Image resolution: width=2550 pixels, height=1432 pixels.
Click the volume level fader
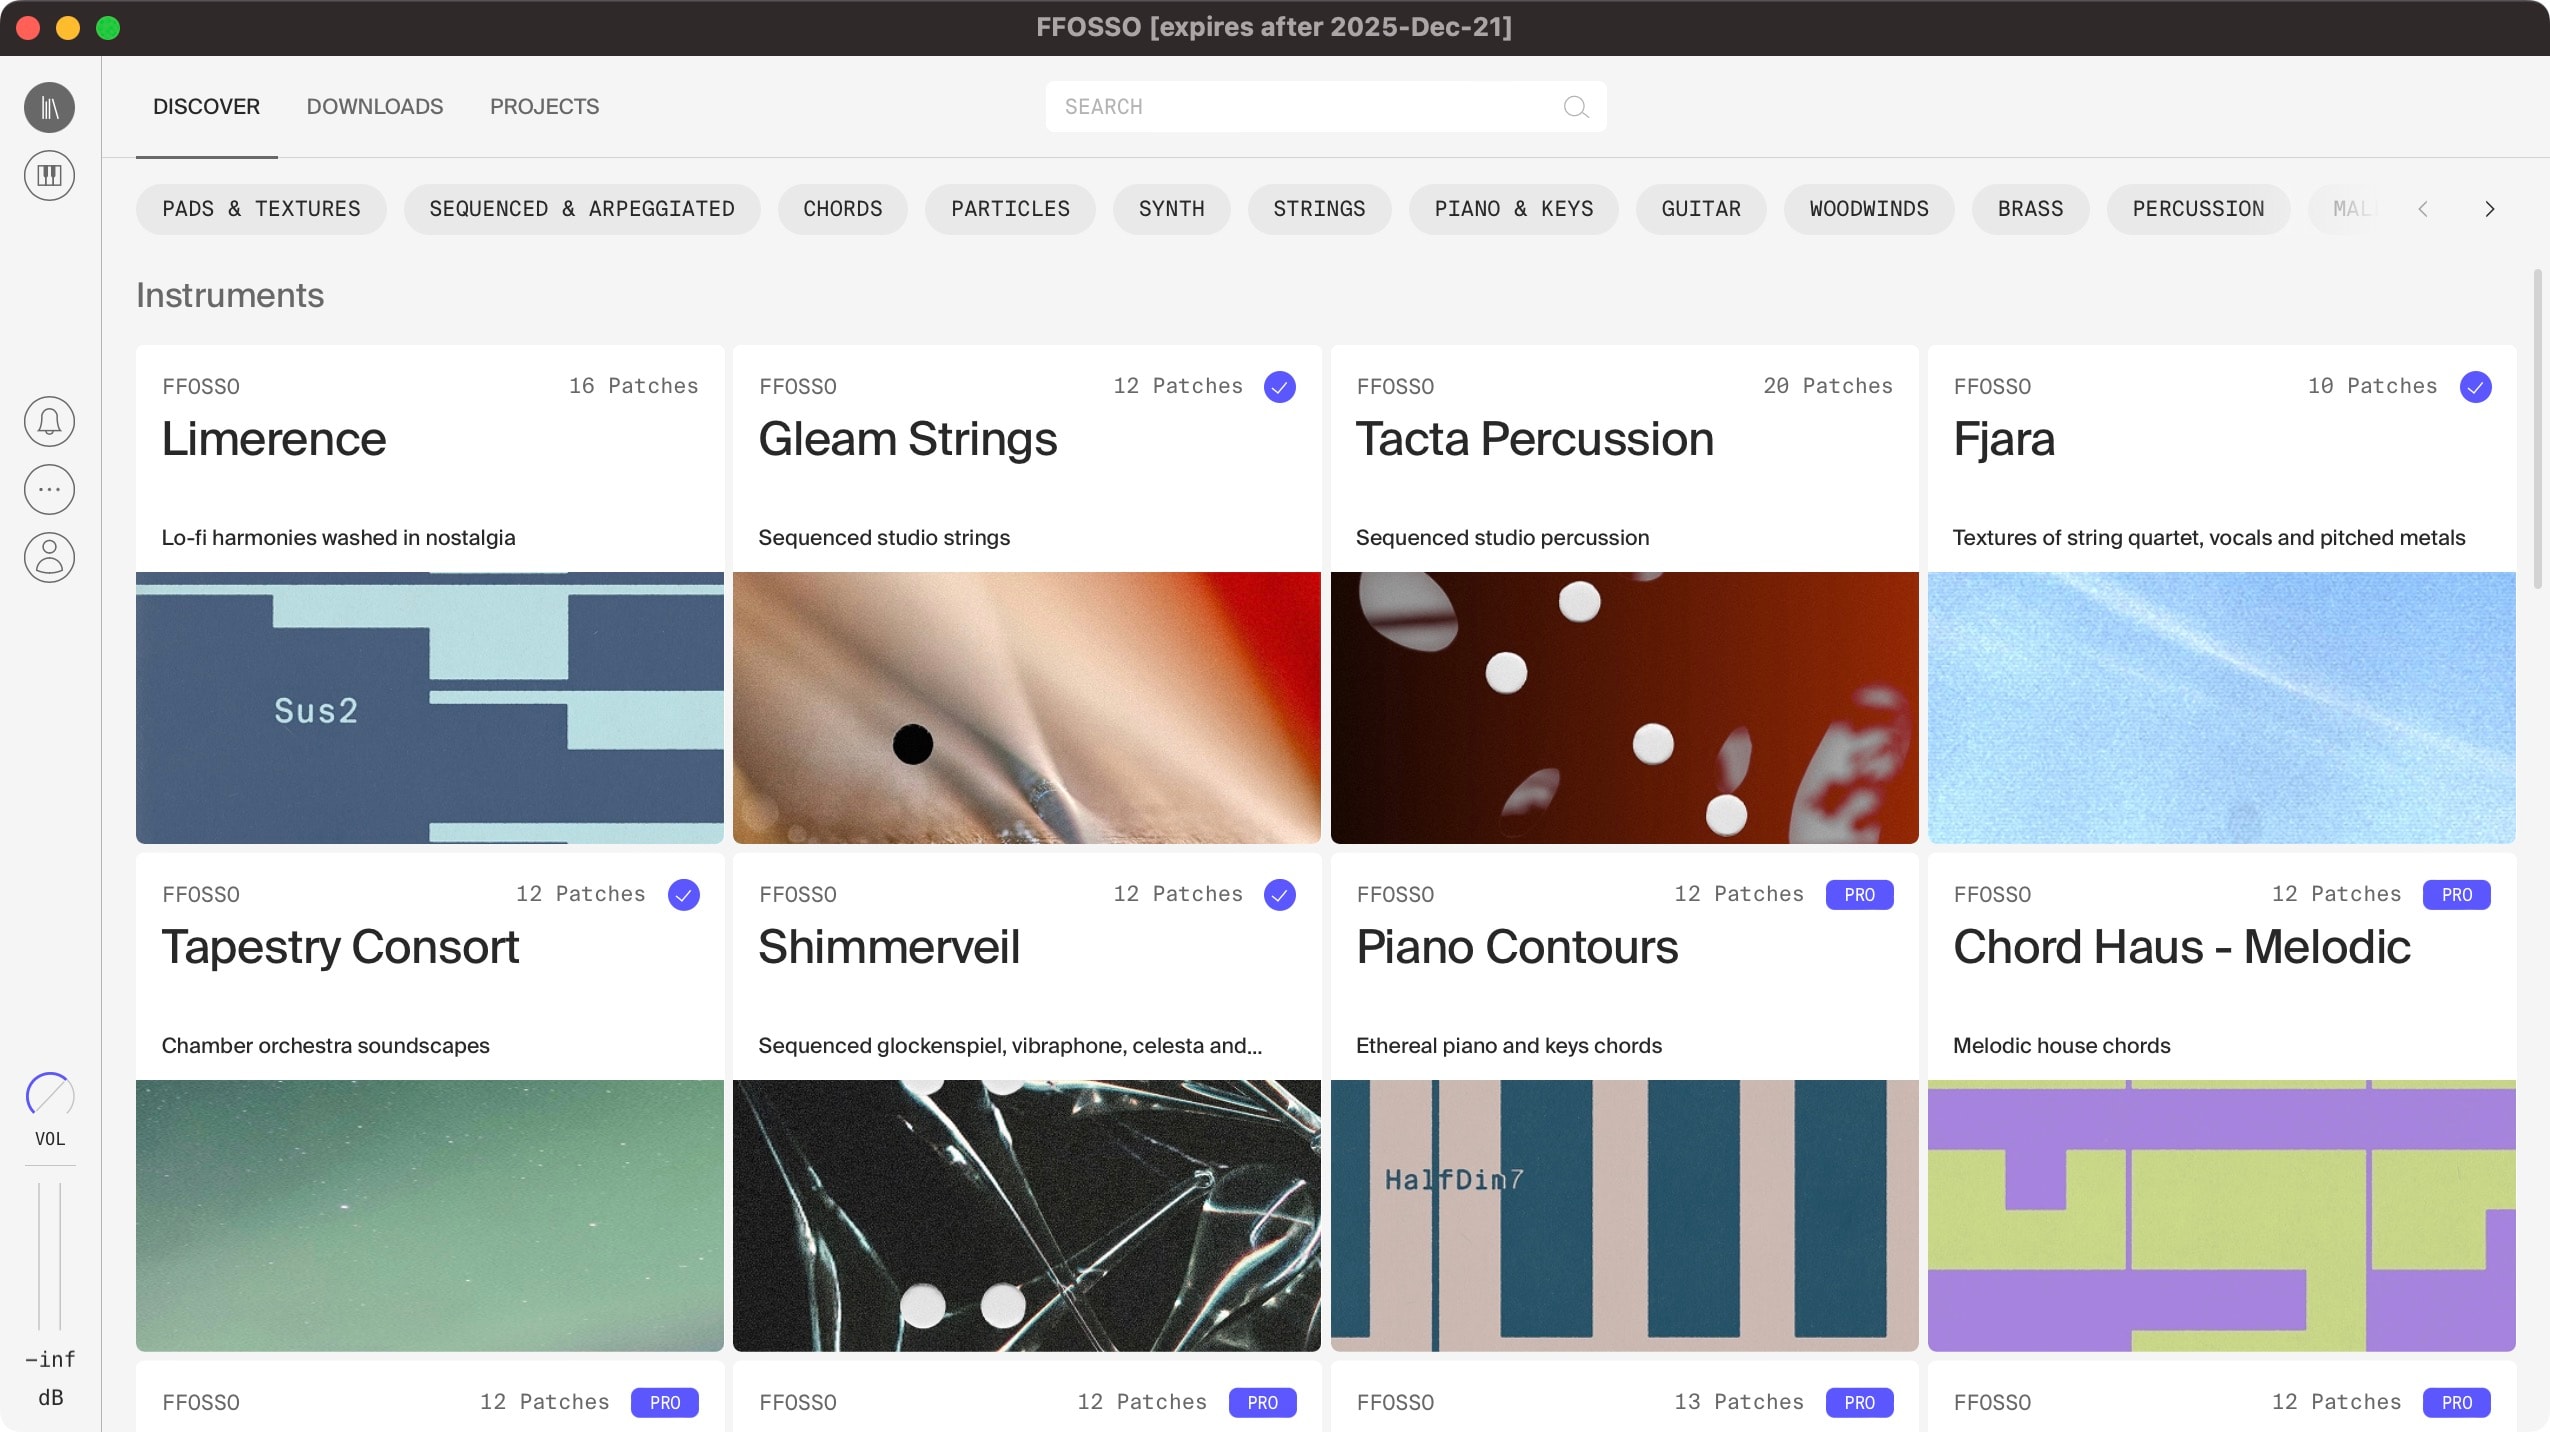[49, 1256]
